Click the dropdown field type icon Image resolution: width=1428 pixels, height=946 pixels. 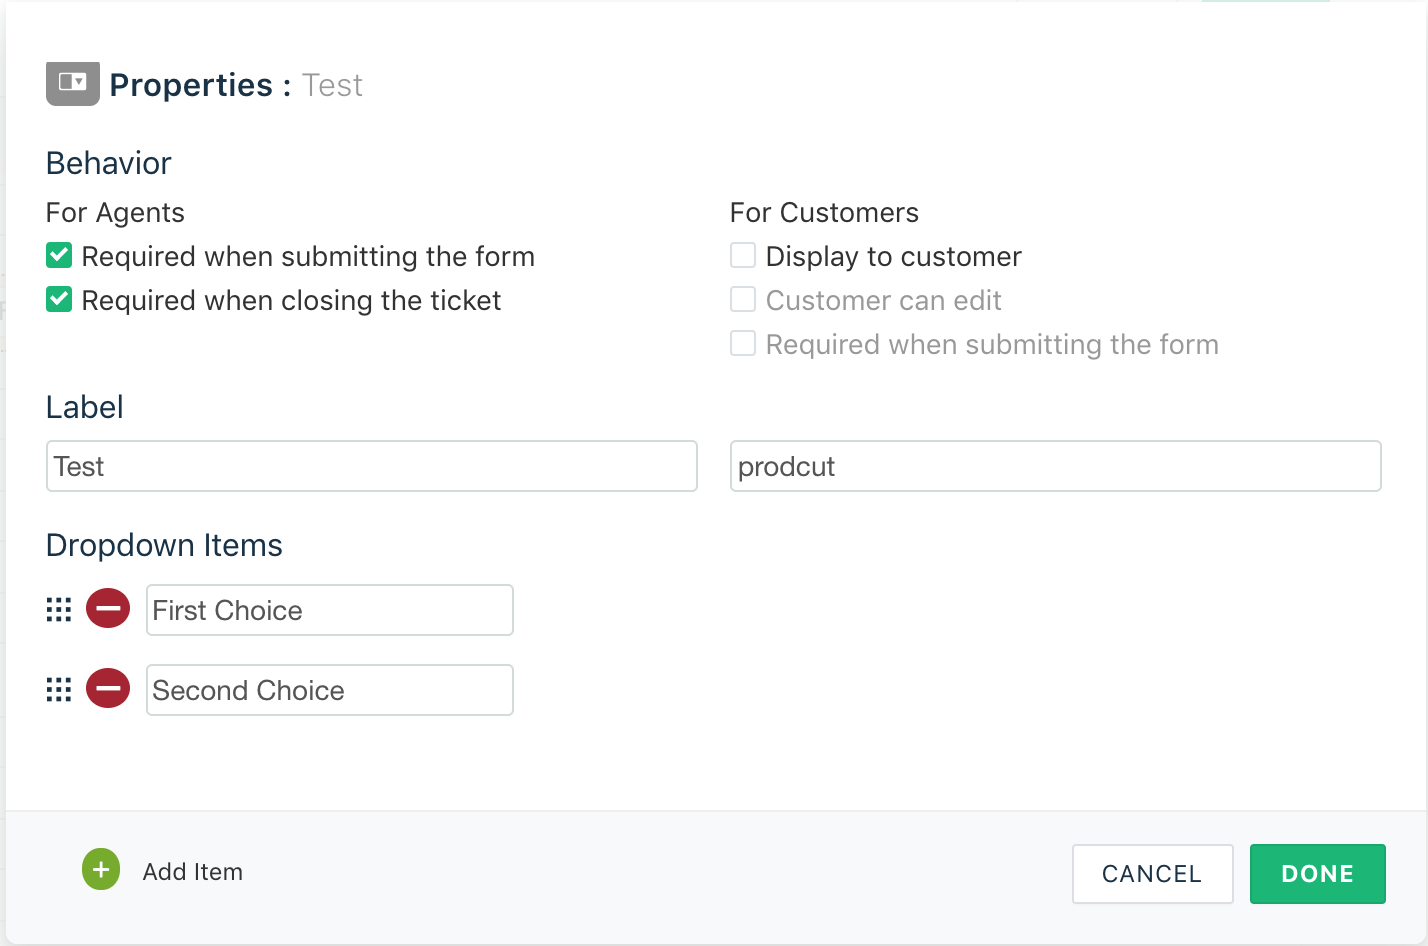click(72, 84)
